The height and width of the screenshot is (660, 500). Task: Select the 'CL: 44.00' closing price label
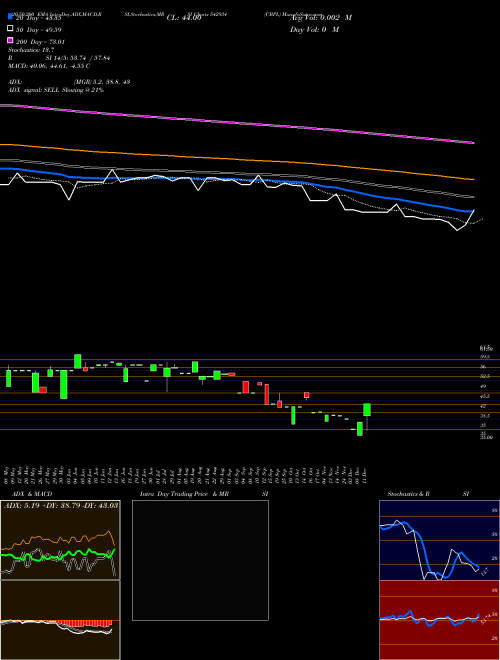tap(184, 18)
